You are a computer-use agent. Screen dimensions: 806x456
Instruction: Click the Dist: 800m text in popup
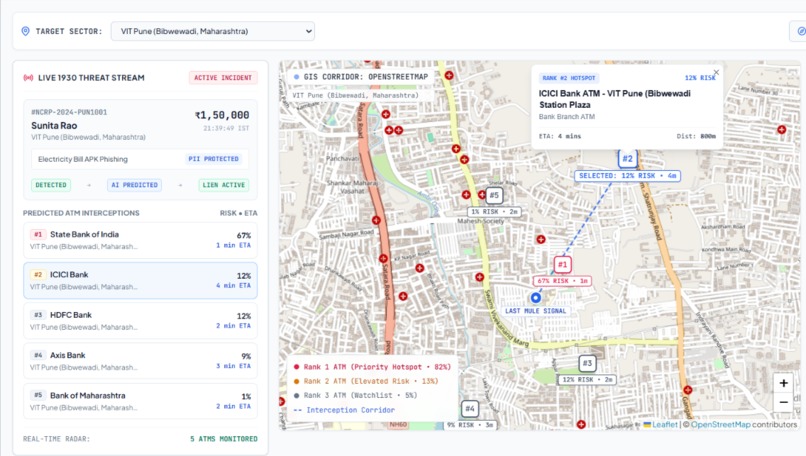click(x=696, y=136)
